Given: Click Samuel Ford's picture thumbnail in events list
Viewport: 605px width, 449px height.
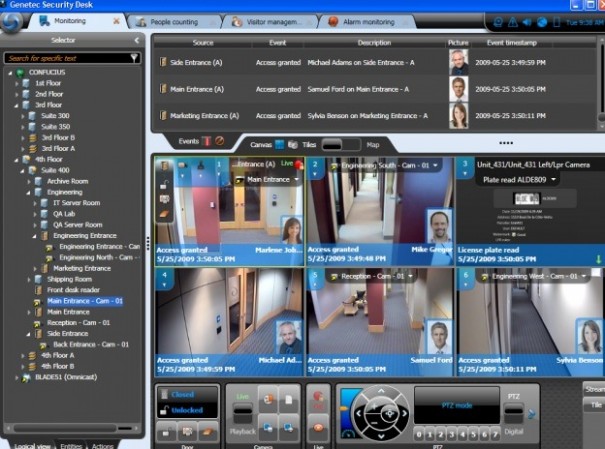Looking at the screenshot, I should 458,88.
